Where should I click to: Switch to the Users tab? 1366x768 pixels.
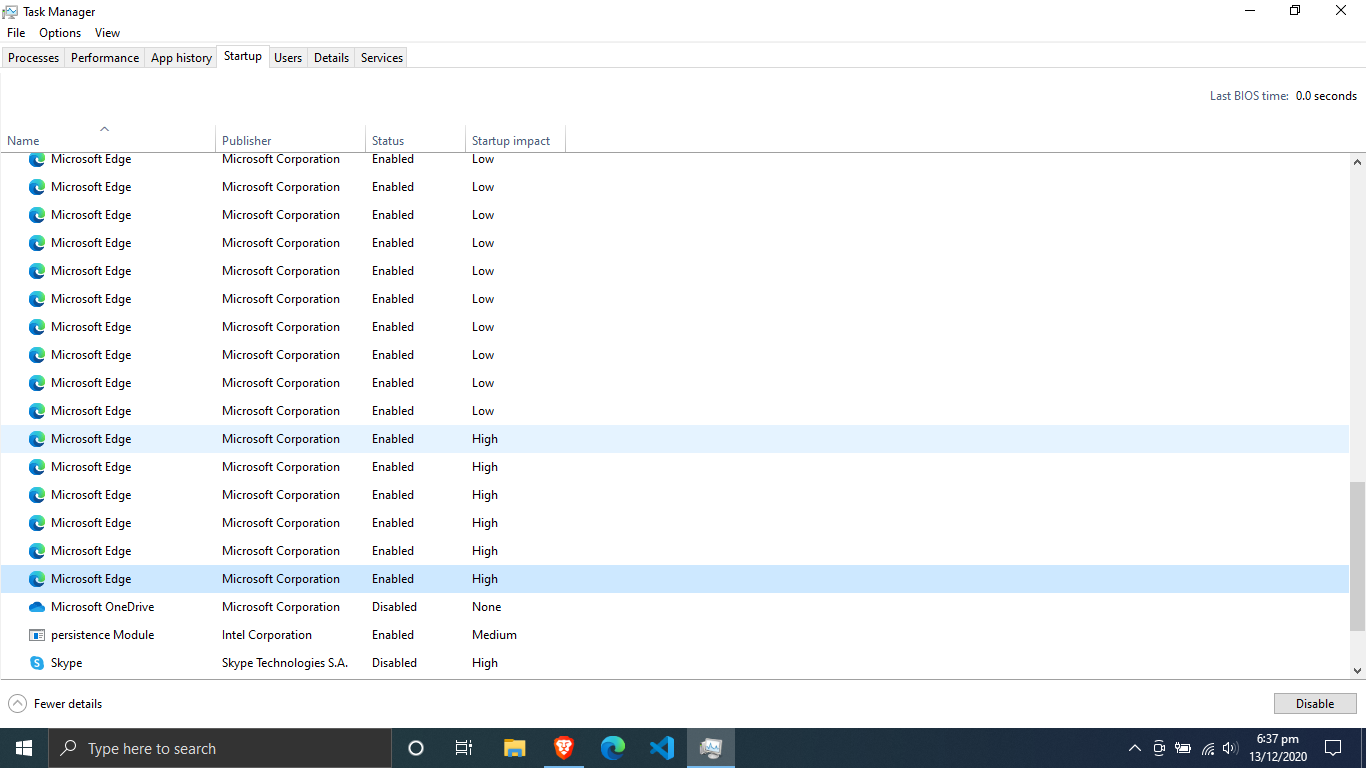click(288, 58)
